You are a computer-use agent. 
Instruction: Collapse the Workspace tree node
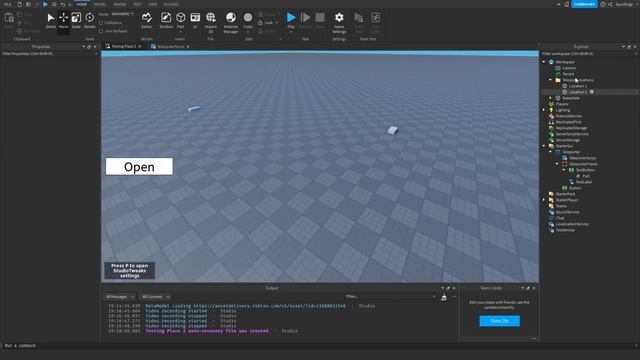[544, 62]
